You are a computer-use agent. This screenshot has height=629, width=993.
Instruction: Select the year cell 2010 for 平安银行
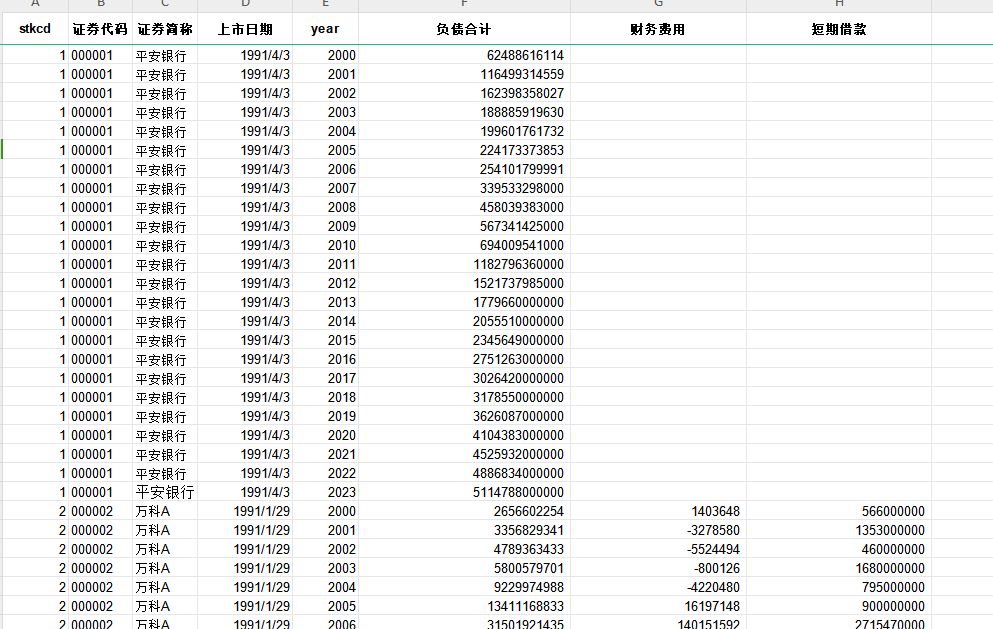click(326, 245)
